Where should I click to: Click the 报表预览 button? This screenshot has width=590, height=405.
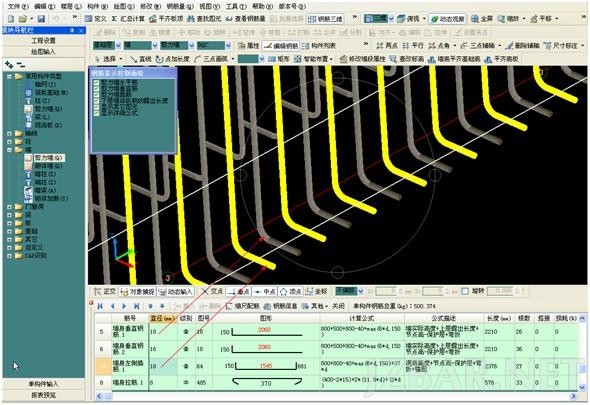(x=44, y=395)
